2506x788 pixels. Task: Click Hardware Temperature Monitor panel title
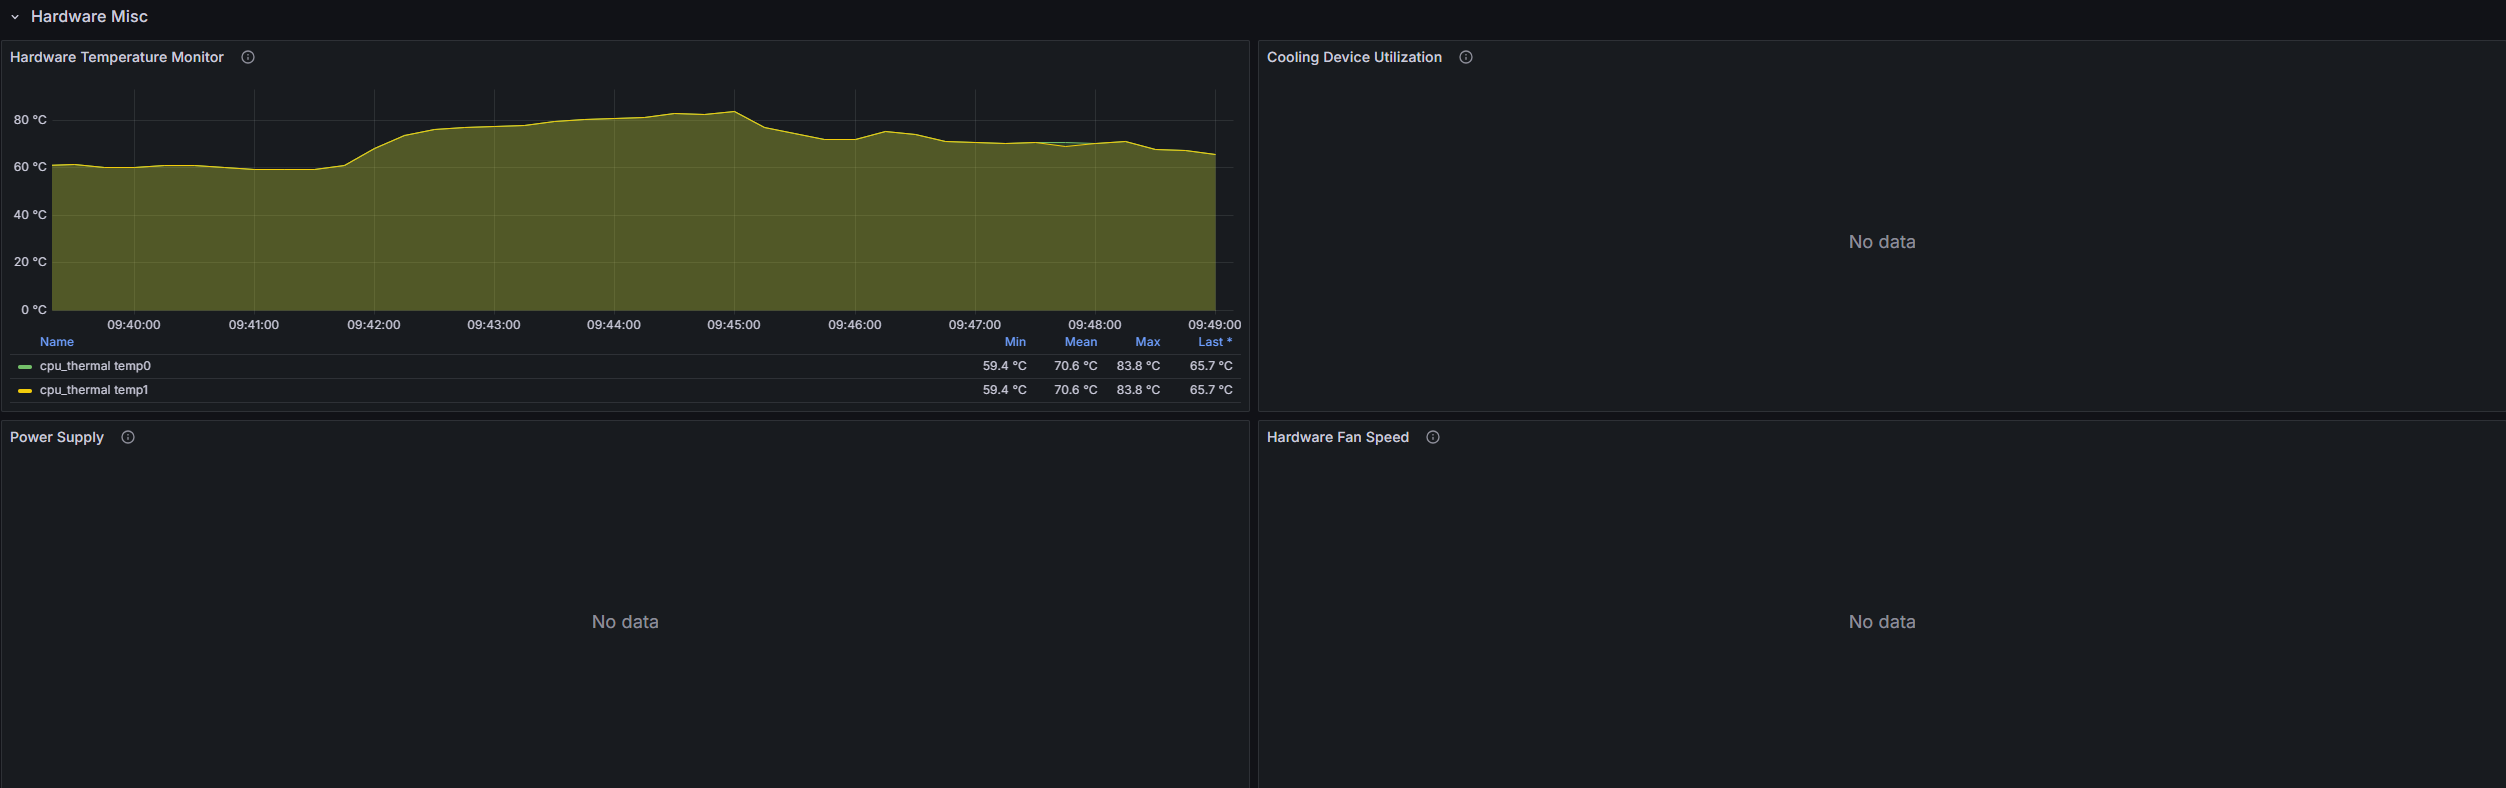[x=117, y=57]
